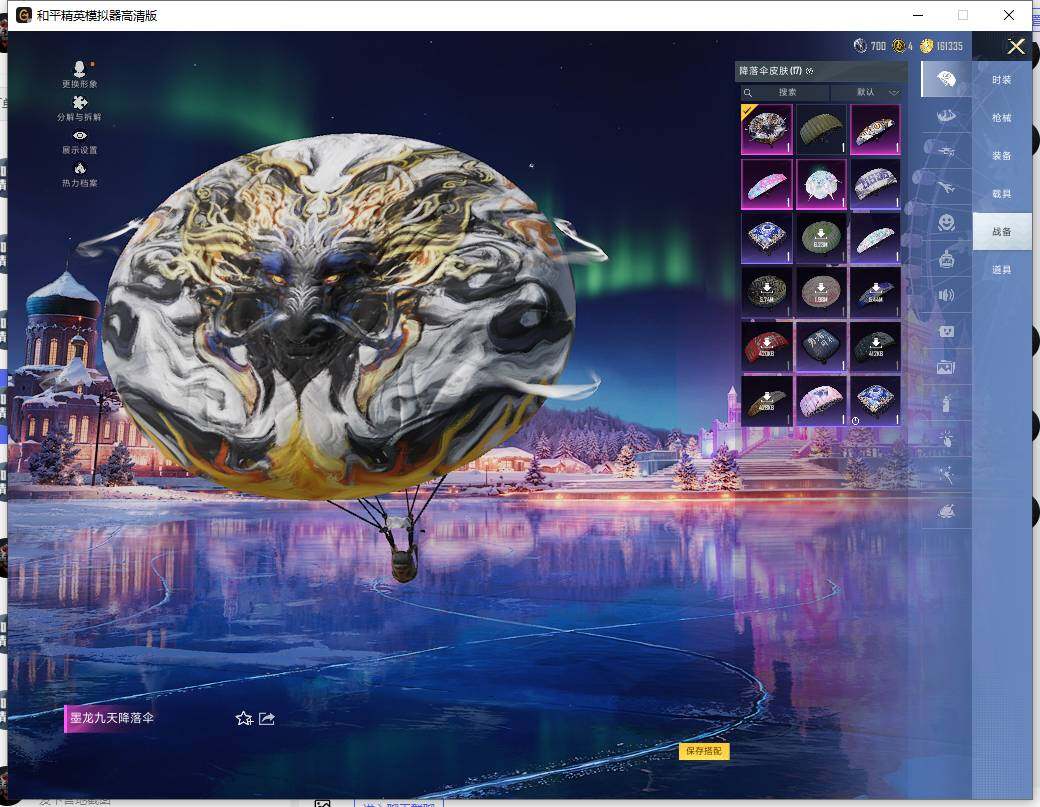Click the info icon beside 降落伞皮肤(17)

tap(809, 71)
